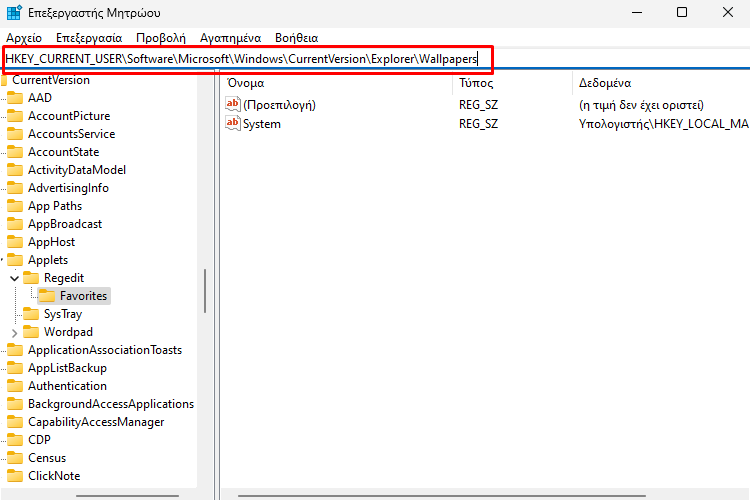The height and width of the screenshot is (500, 750).
Task: Select the System value name
Action: (262, 124)
